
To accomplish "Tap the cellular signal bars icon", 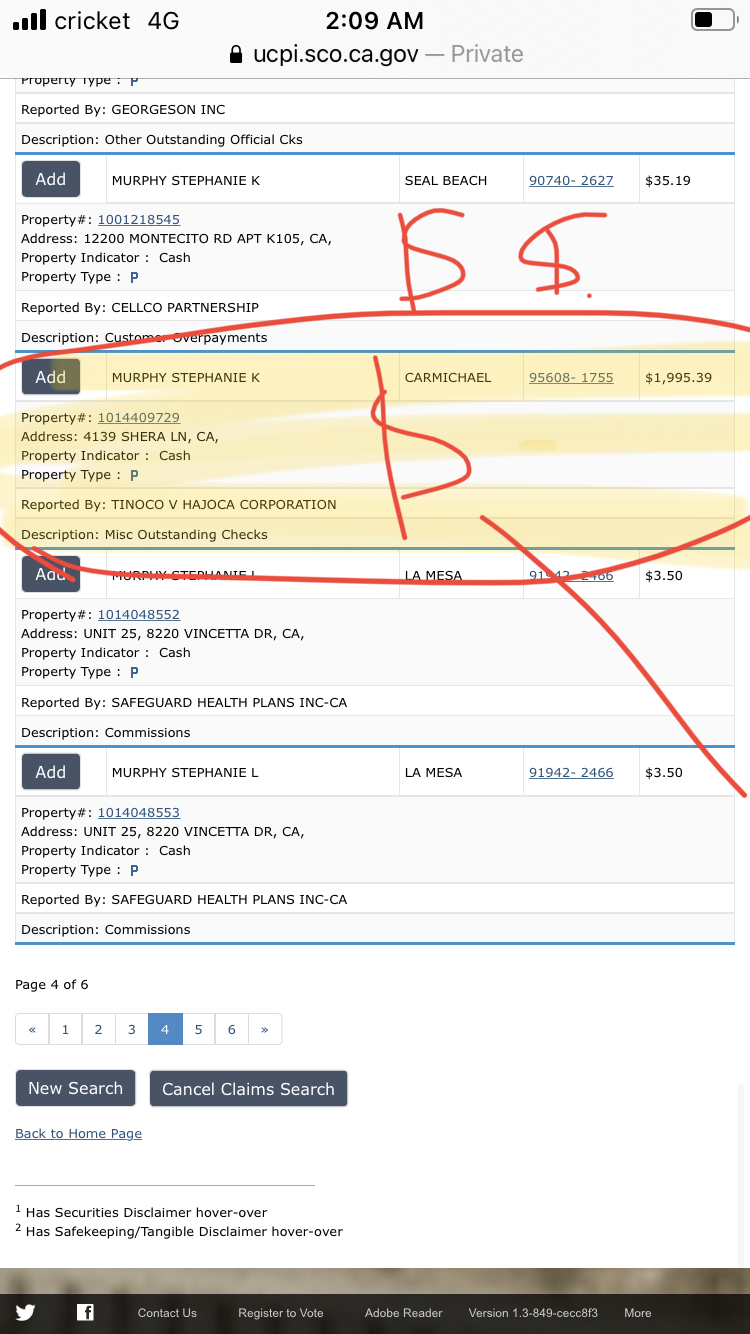I will click(30, 20).
